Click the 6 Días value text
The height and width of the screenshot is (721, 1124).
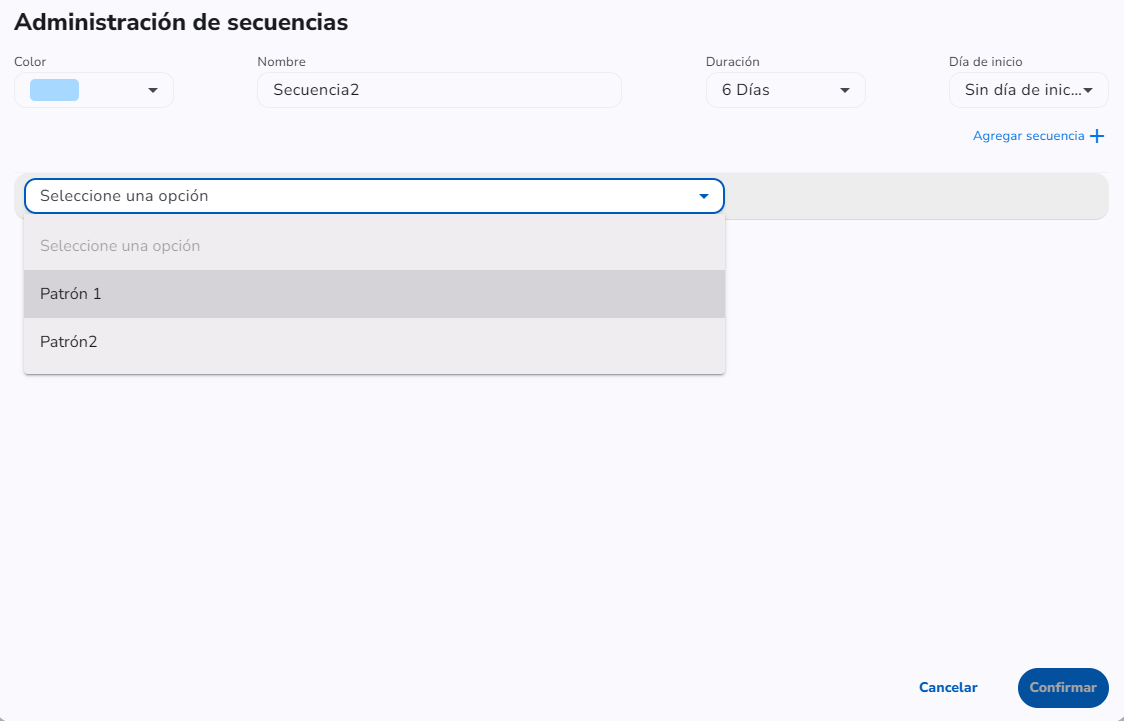(x=746, y=90)
